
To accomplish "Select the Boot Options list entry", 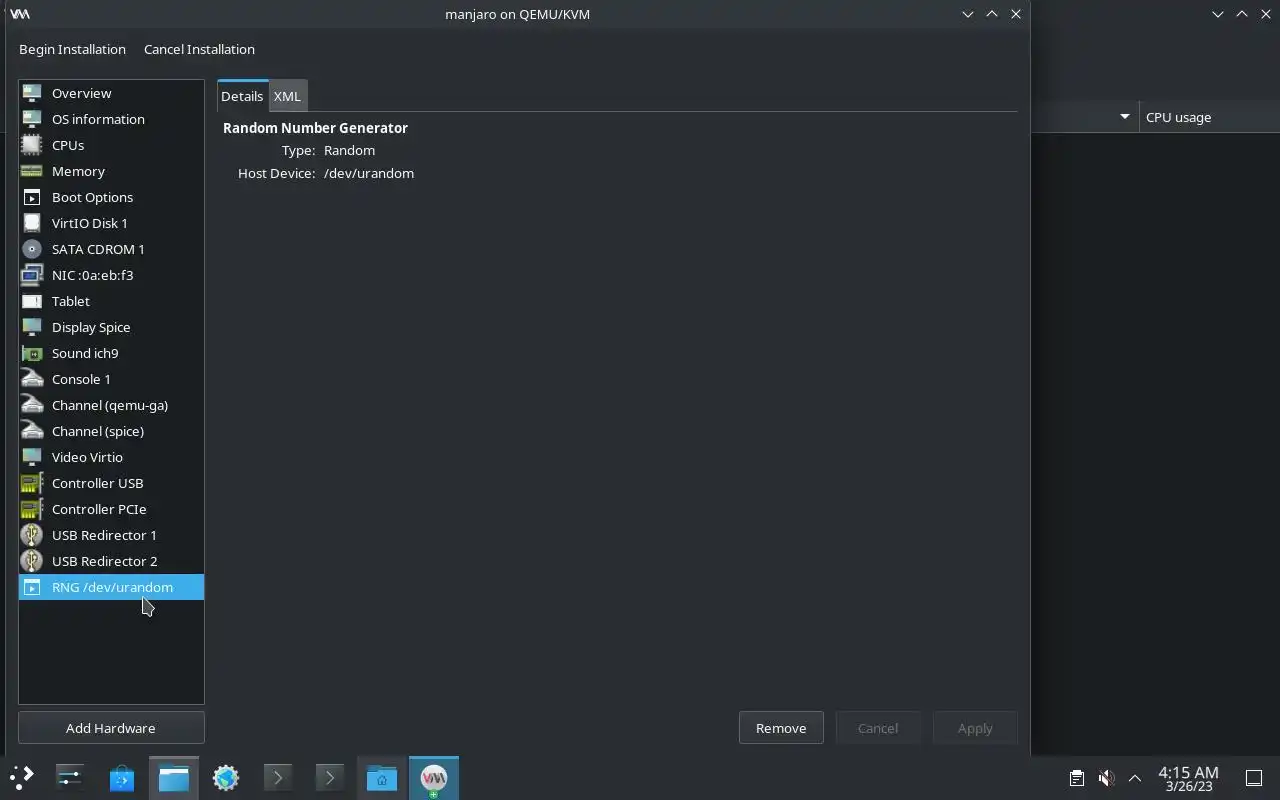I will [x=111, y=197].
